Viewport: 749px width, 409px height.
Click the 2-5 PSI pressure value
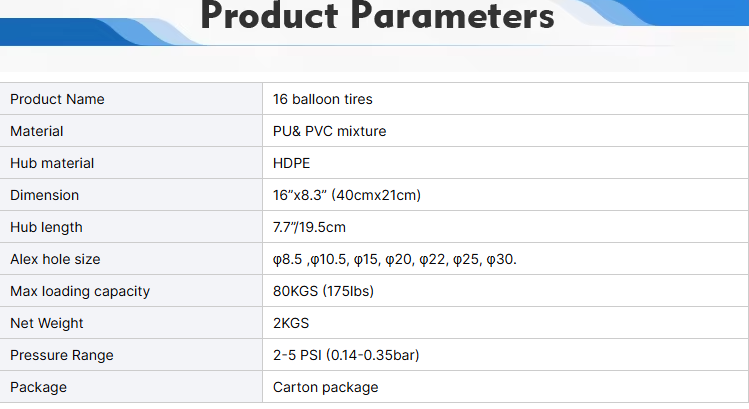tap(346, 355)
